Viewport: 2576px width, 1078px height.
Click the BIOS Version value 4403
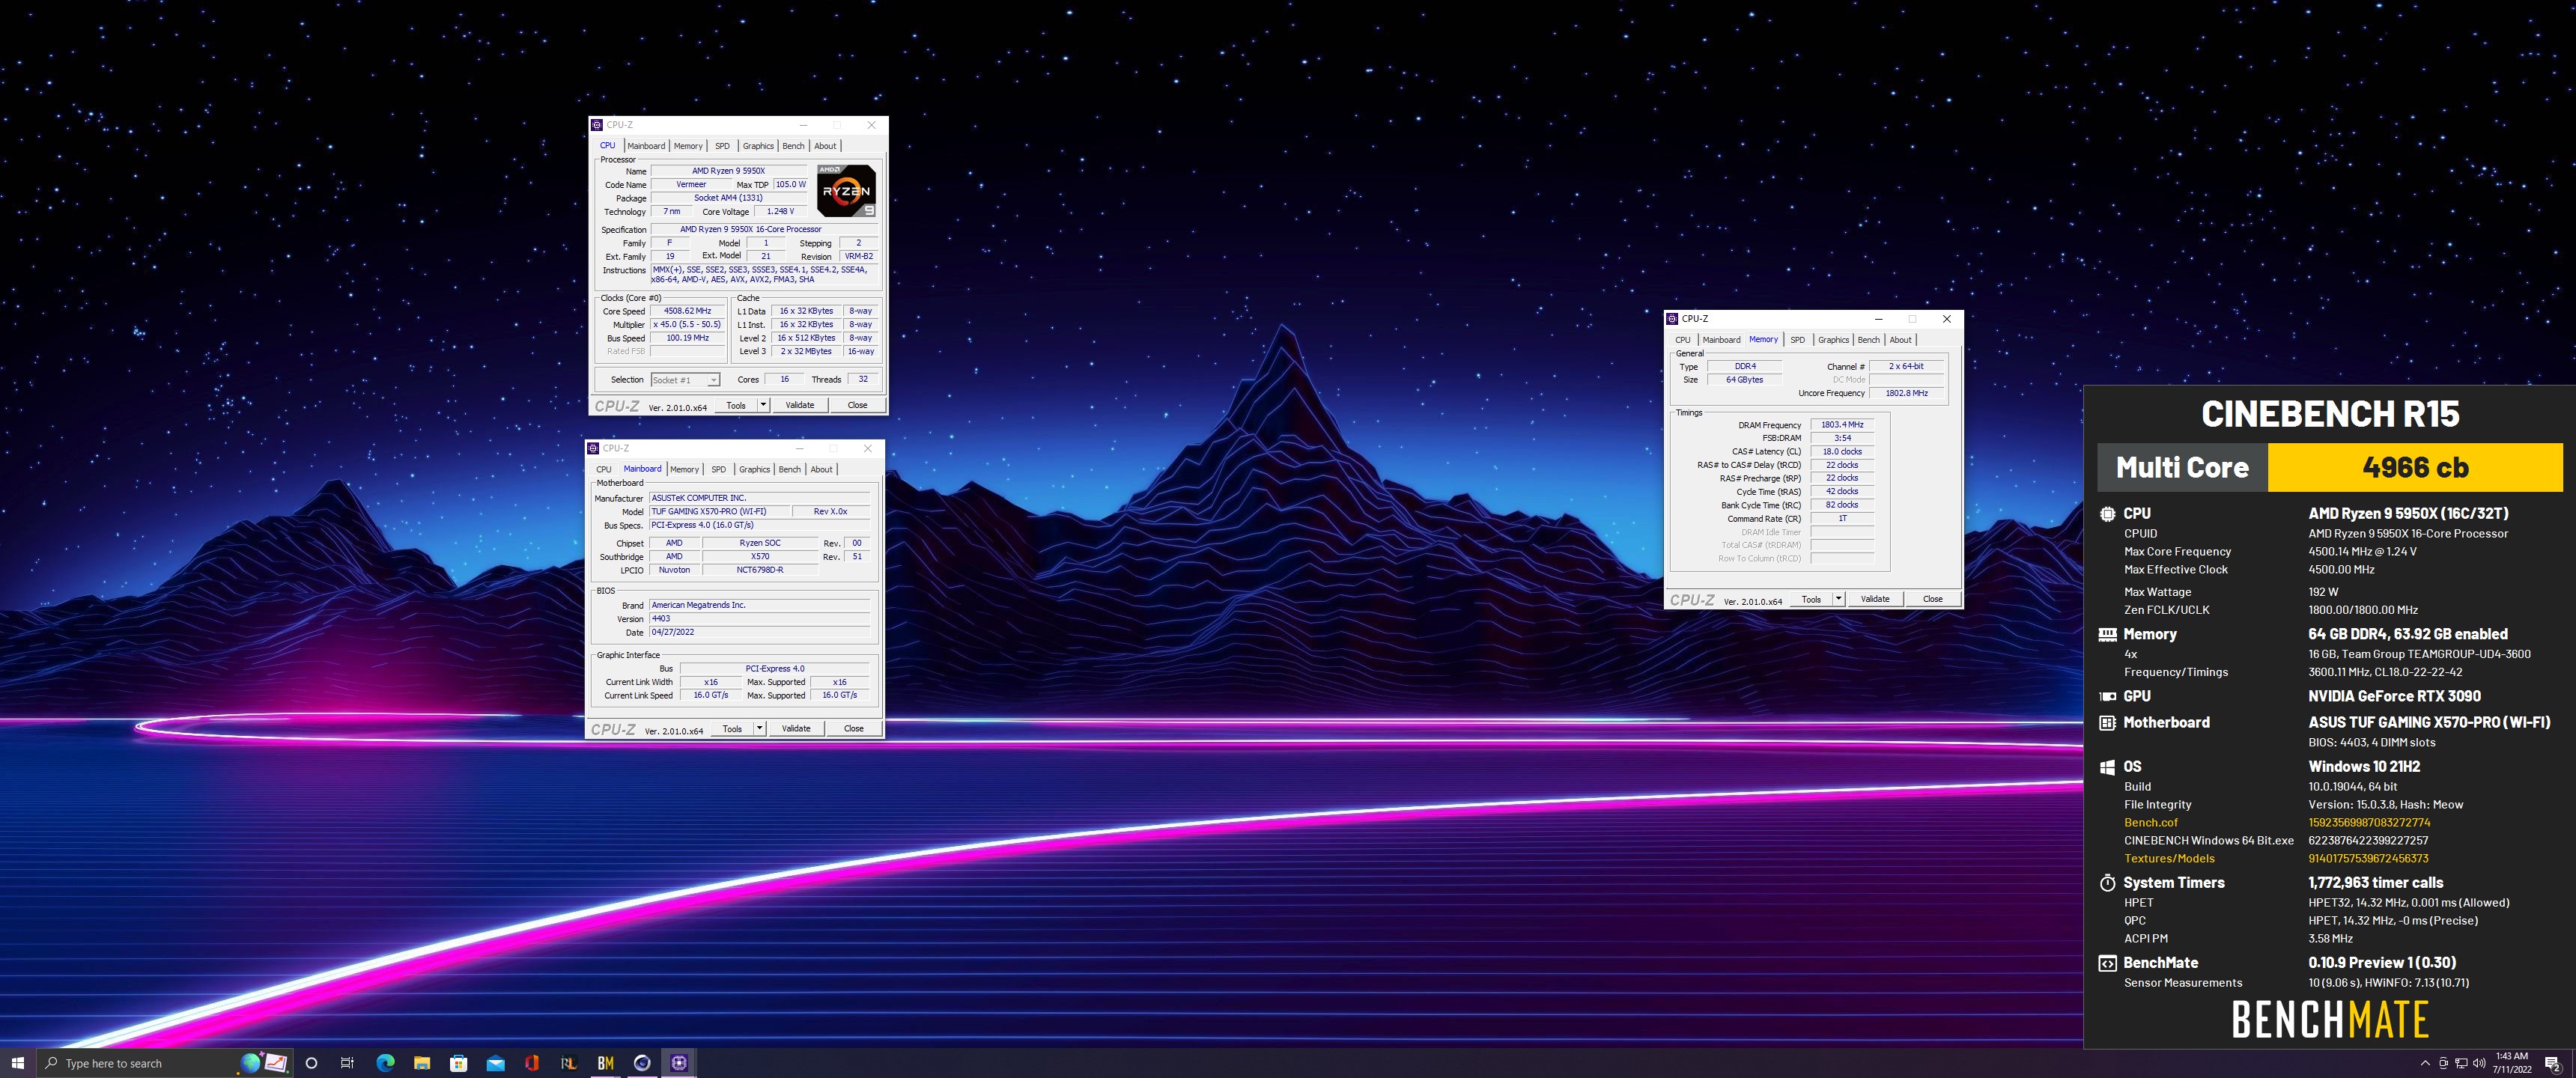coord(760,618)
